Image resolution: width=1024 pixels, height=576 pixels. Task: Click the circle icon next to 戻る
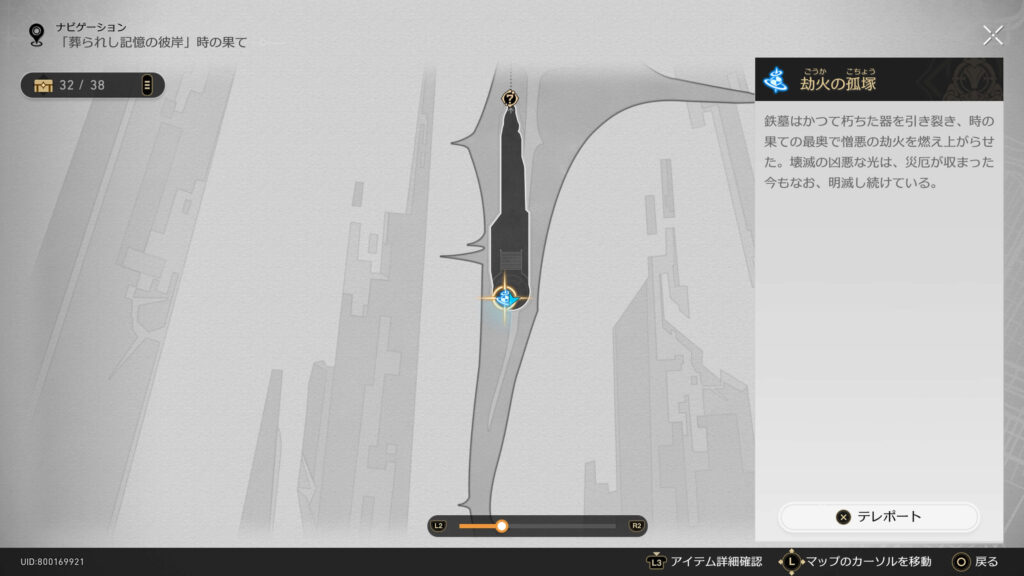point(961,562)
